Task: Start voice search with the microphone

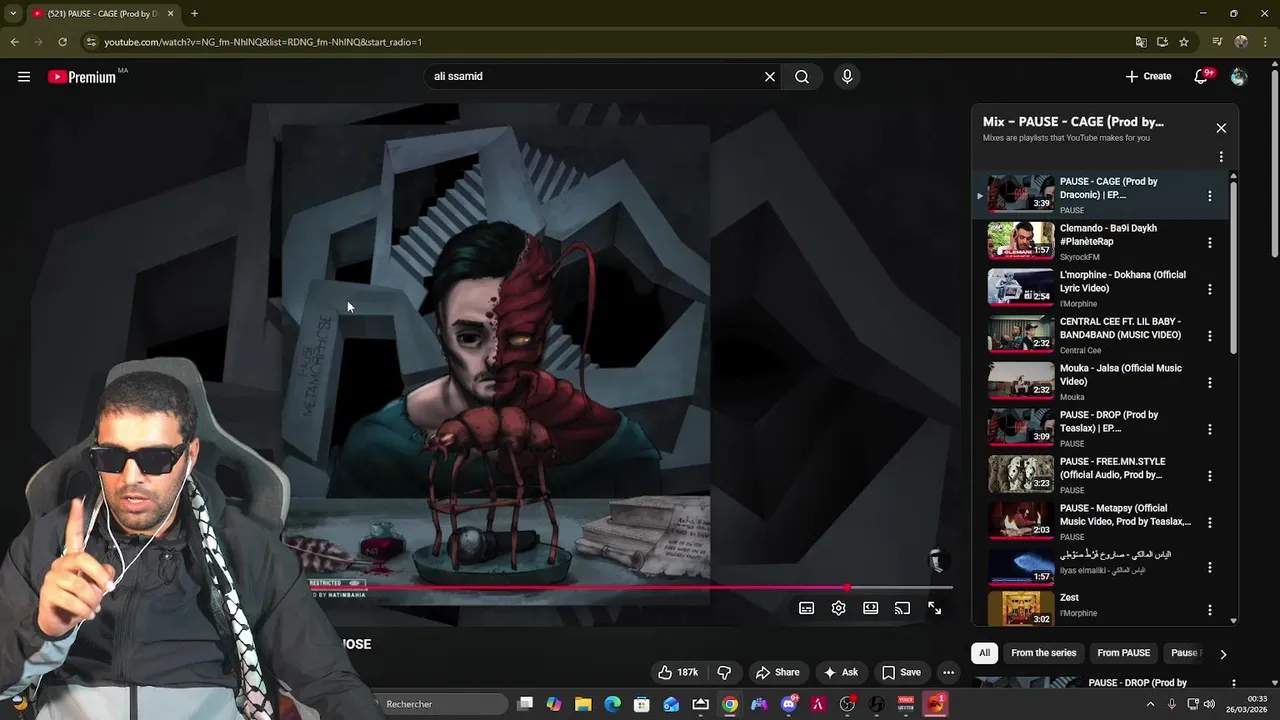Action: [x=847, y=77]
